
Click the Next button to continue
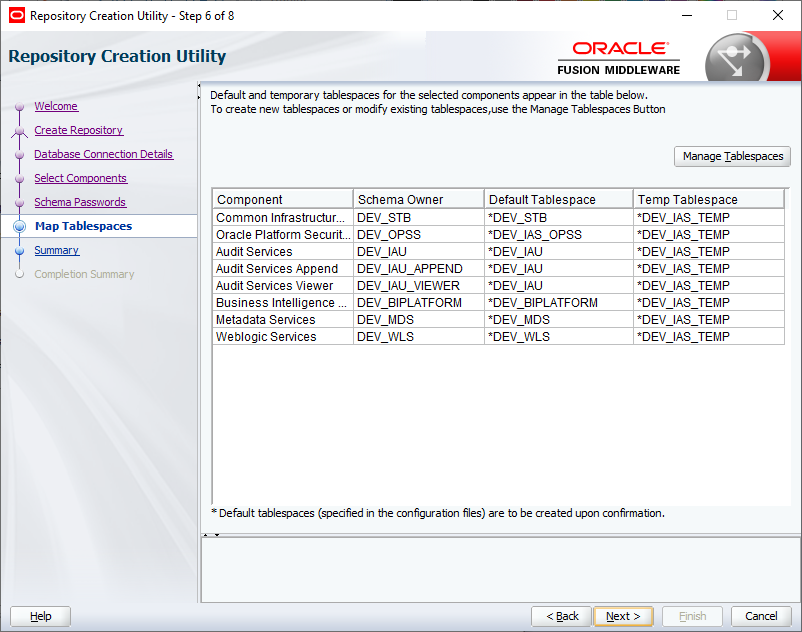pos(623,616)
